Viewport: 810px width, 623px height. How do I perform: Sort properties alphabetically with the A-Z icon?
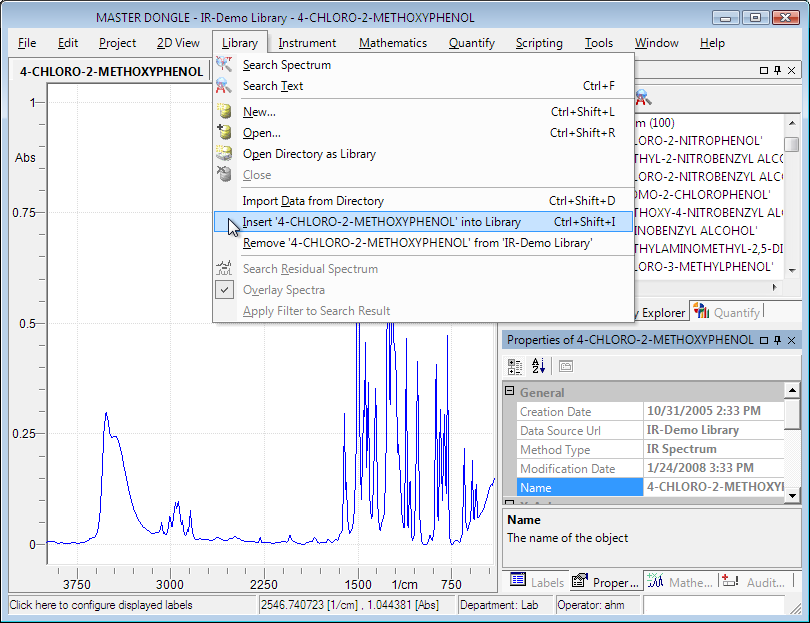click(x=538, y=366)
